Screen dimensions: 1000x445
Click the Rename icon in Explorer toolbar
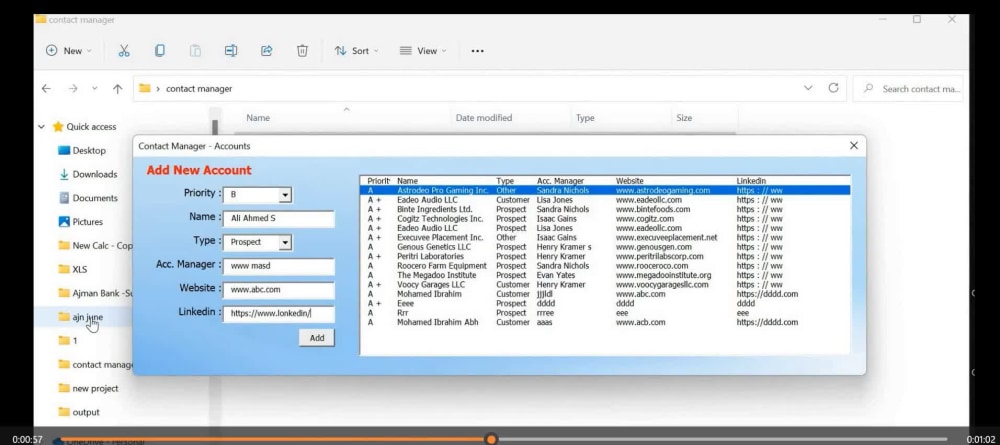[231, 51]
